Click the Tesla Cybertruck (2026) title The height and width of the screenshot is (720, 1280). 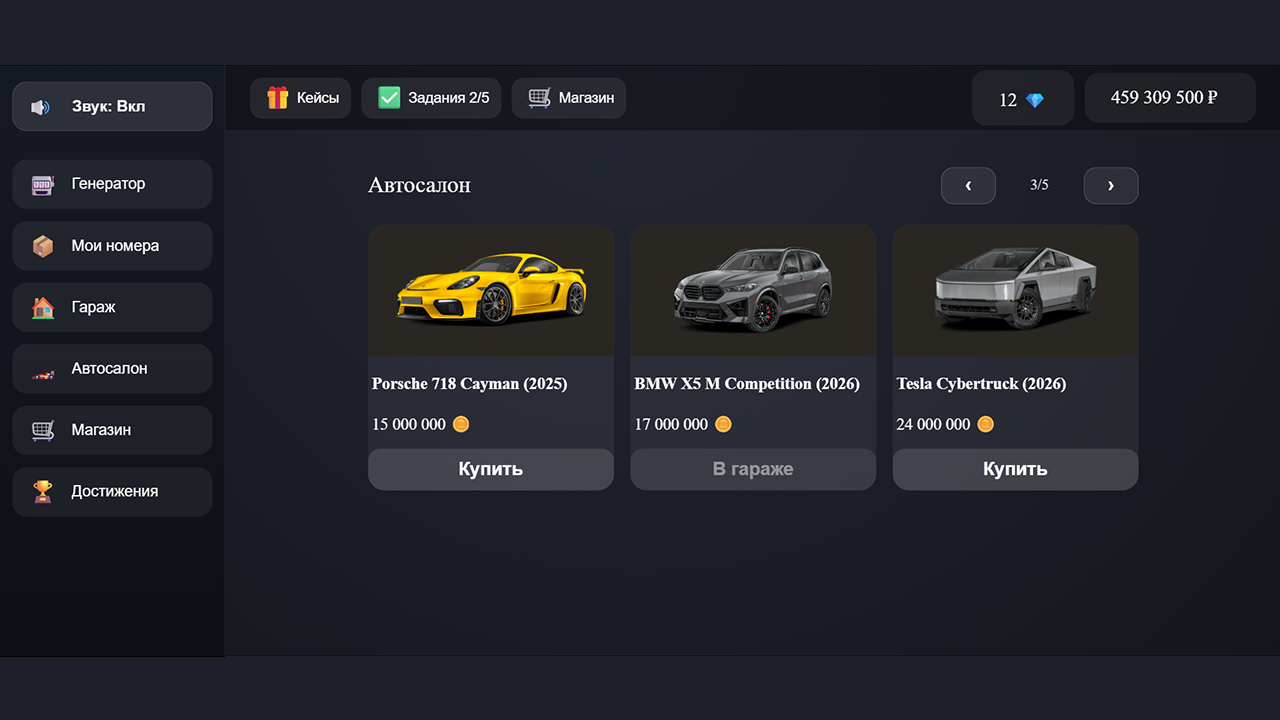point(981,384)
